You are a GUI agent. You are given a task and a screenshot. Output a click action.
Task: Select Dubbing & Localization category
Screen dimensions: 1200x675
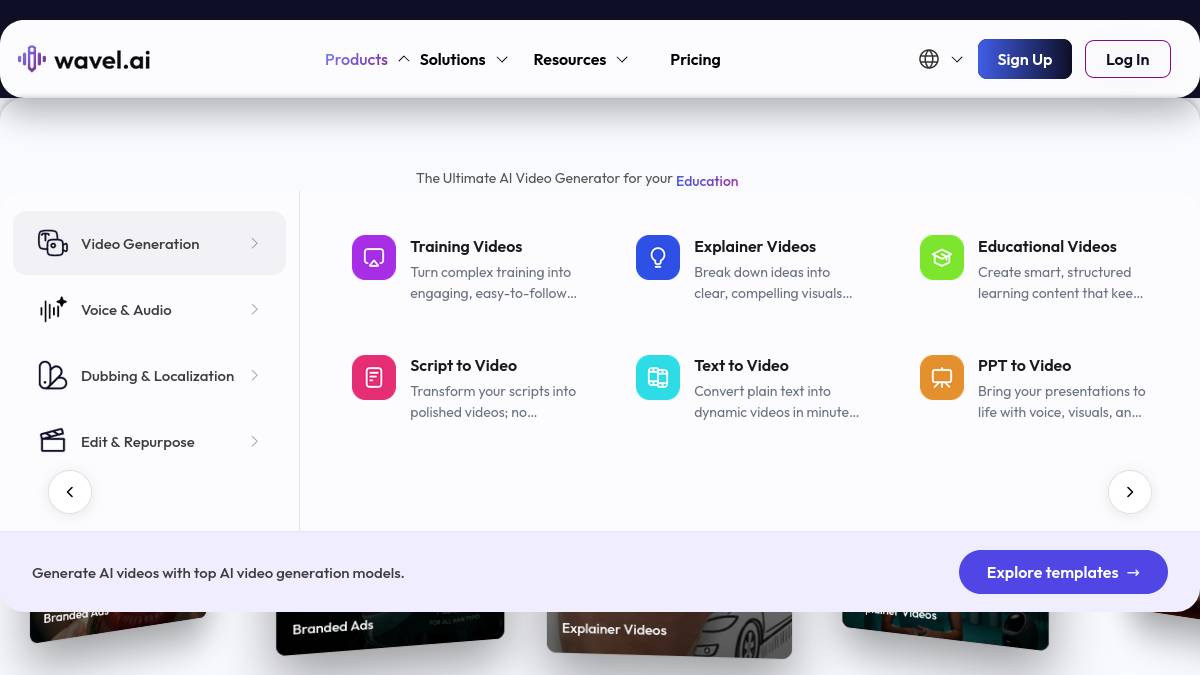click(x=149, y=376)
